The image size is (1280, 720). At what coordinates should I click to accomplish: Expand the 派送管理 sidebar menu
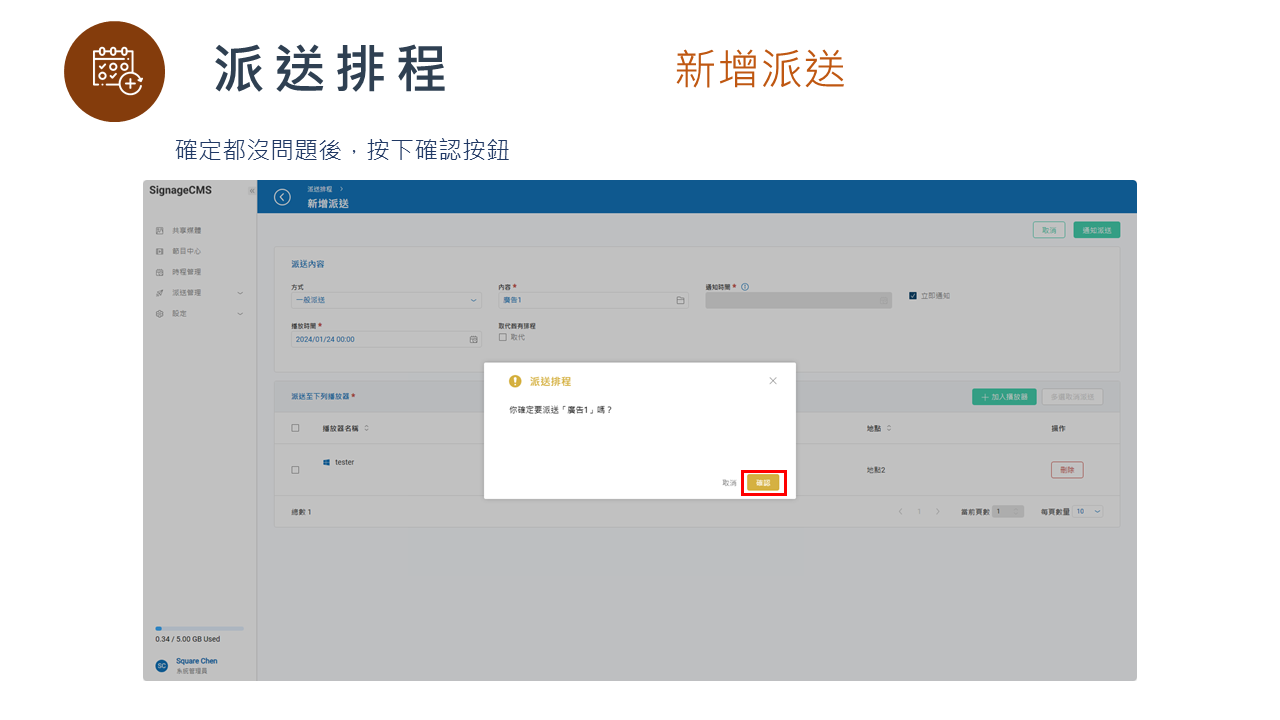point(185,292)
